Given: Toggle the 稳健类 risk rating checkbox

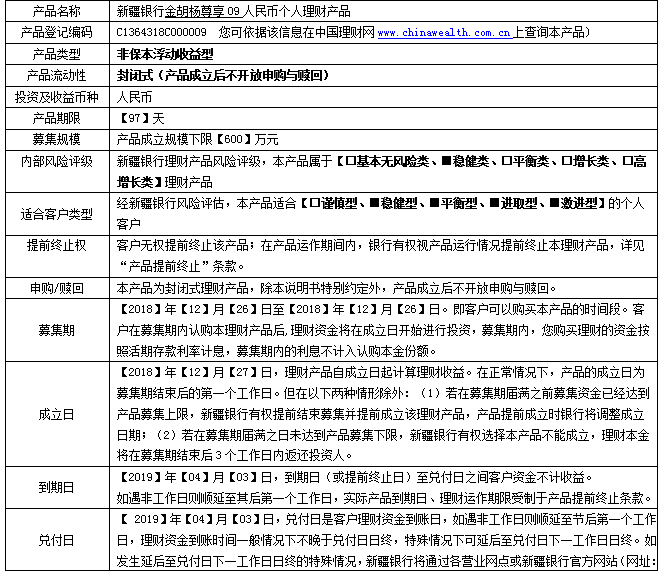Looking at the screenshot, I should (x=446, y=161).
